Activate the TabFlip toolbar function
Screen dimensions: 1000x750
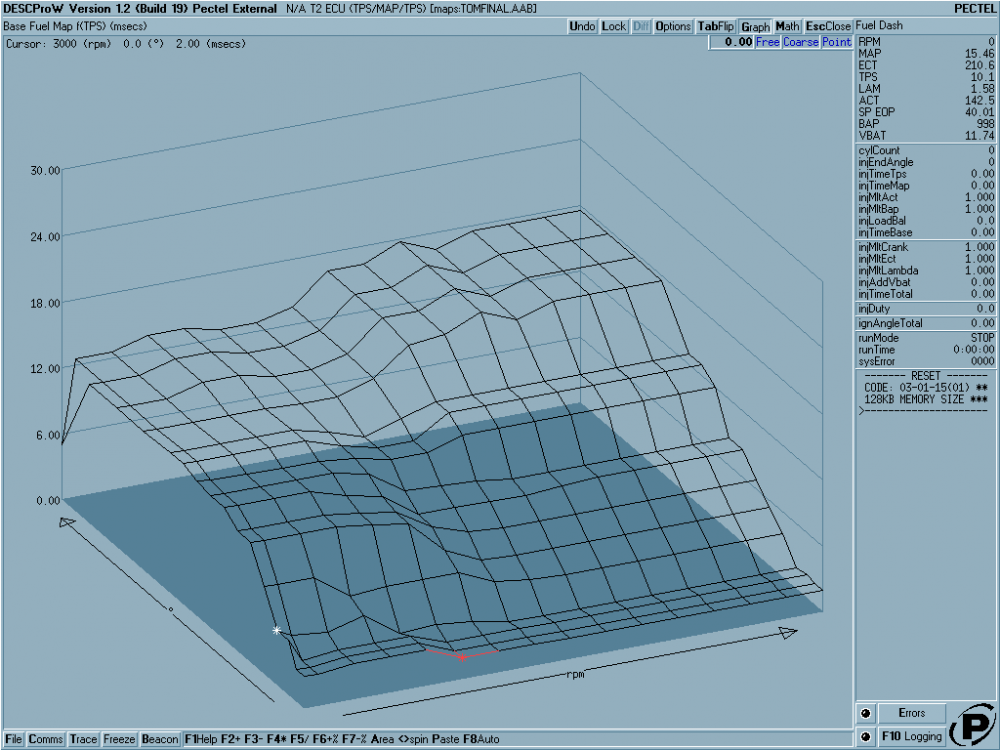717,27
